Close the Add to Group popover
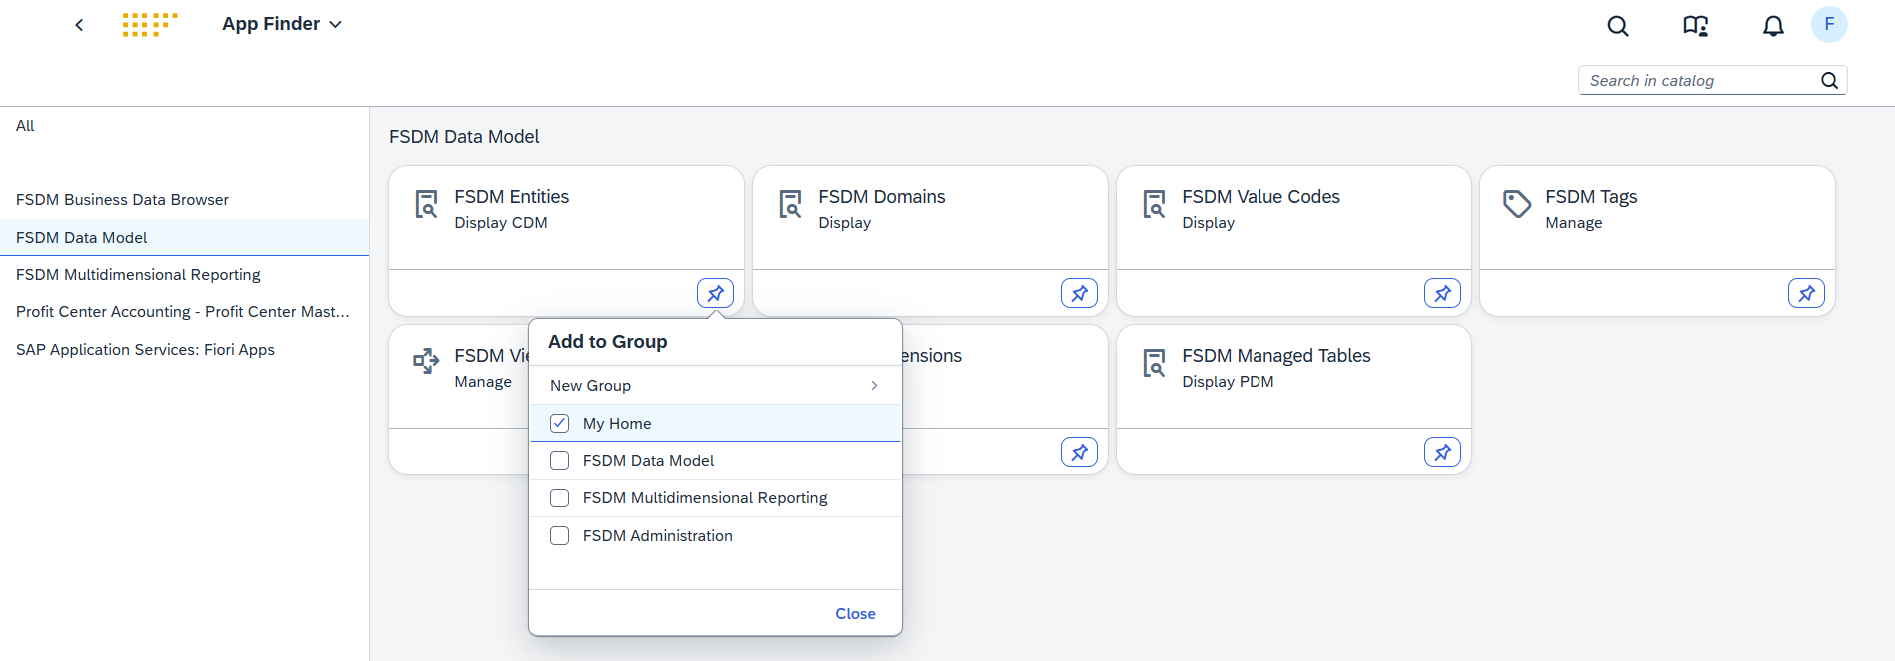The height and width of the screenshot is (661, 1895). coord(855,614)
